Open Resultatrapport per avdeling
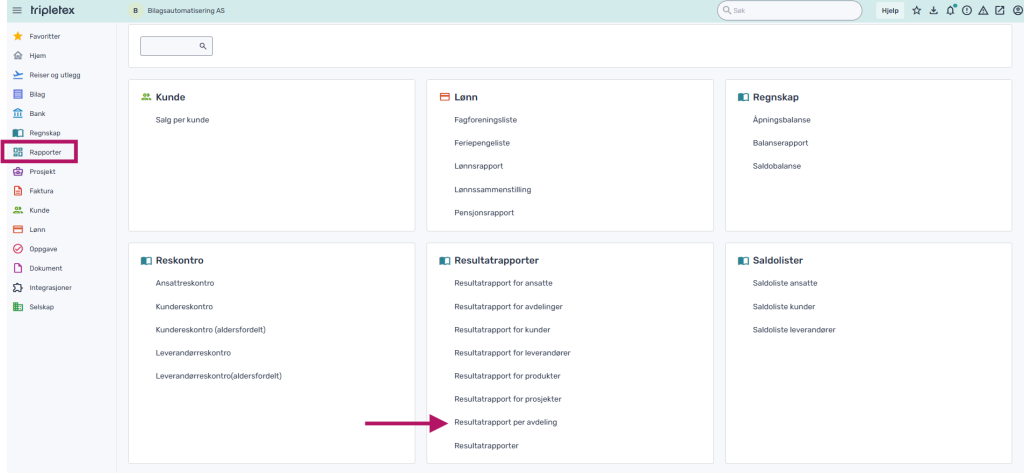The width and height of the screenshot is (1024, 473). point(505,423)
